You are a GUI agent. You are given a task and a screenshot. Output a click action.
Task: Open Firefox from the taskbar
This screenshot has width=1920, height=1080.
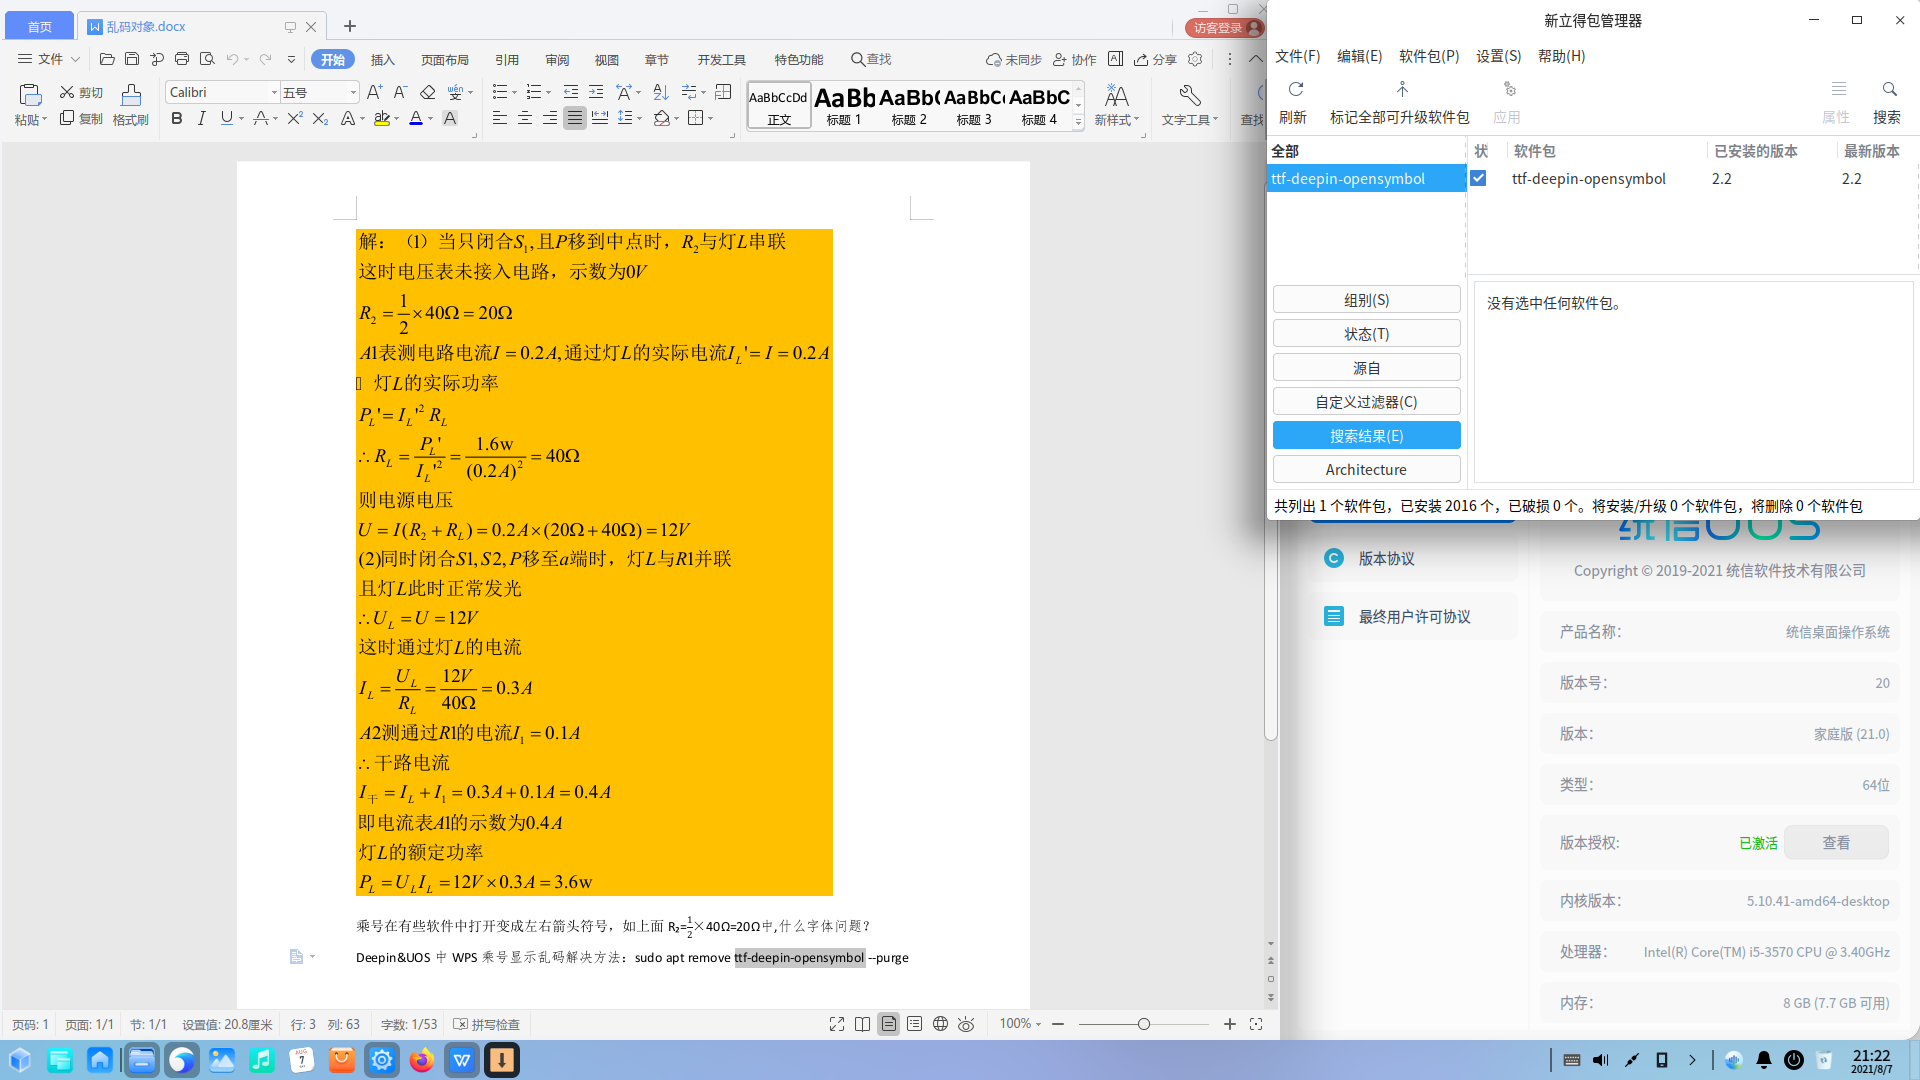[x=422, y=1060]
